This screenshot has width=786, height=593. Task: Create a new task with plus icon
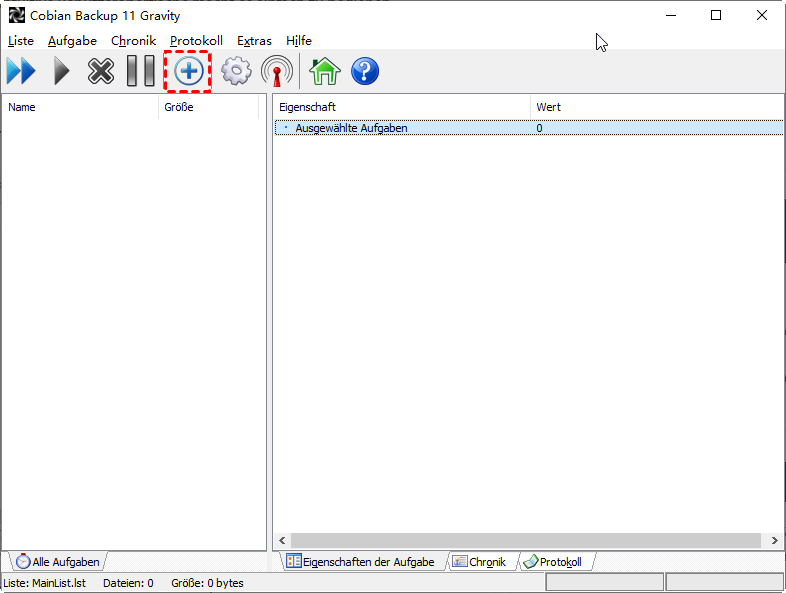(x=188, y=72)
